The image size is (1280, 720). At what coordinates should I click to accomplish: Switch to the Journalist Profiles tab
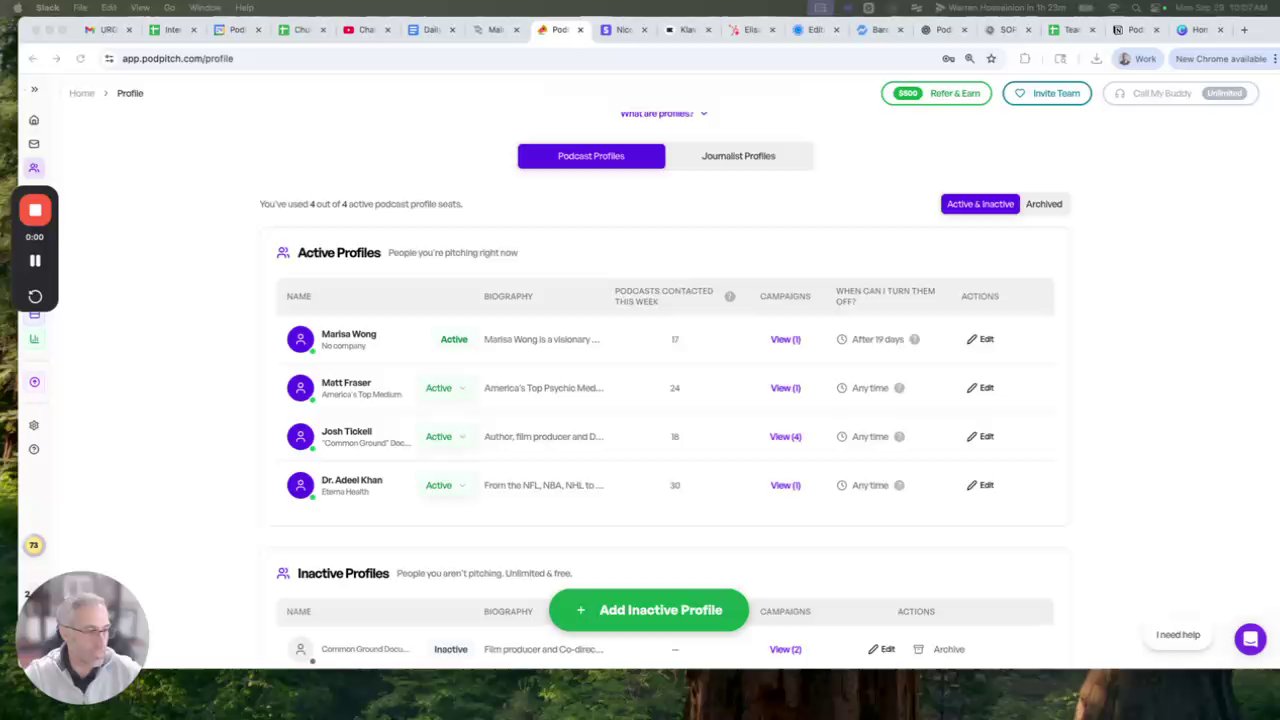pyautogui.click(x=738, y=156)
